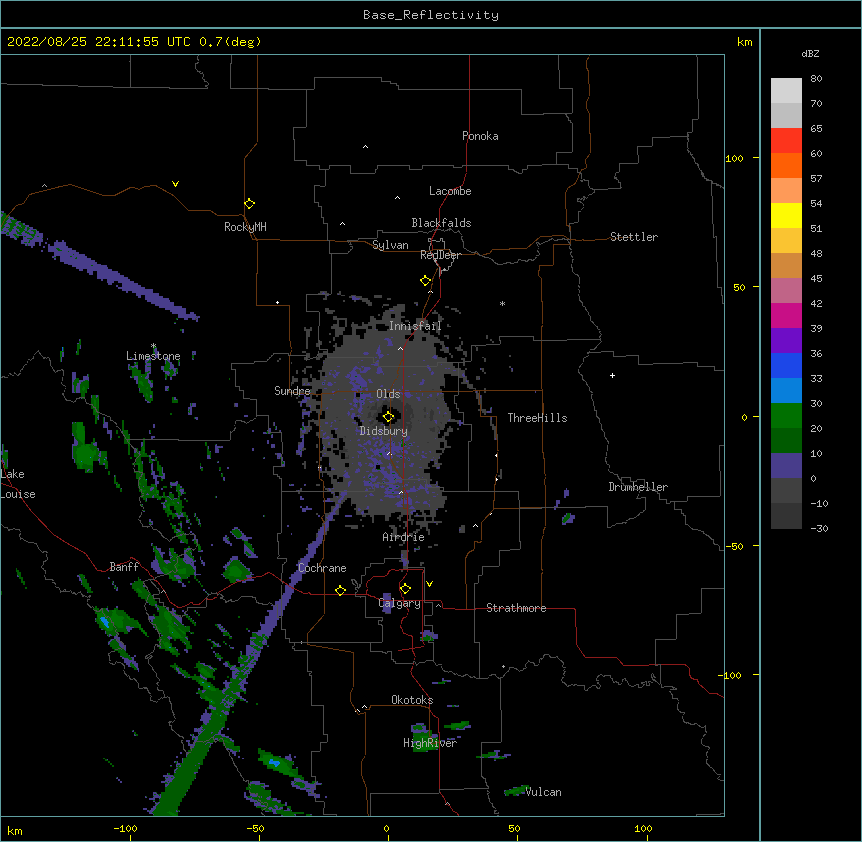Click the RedDeer city label

point(440,255)
